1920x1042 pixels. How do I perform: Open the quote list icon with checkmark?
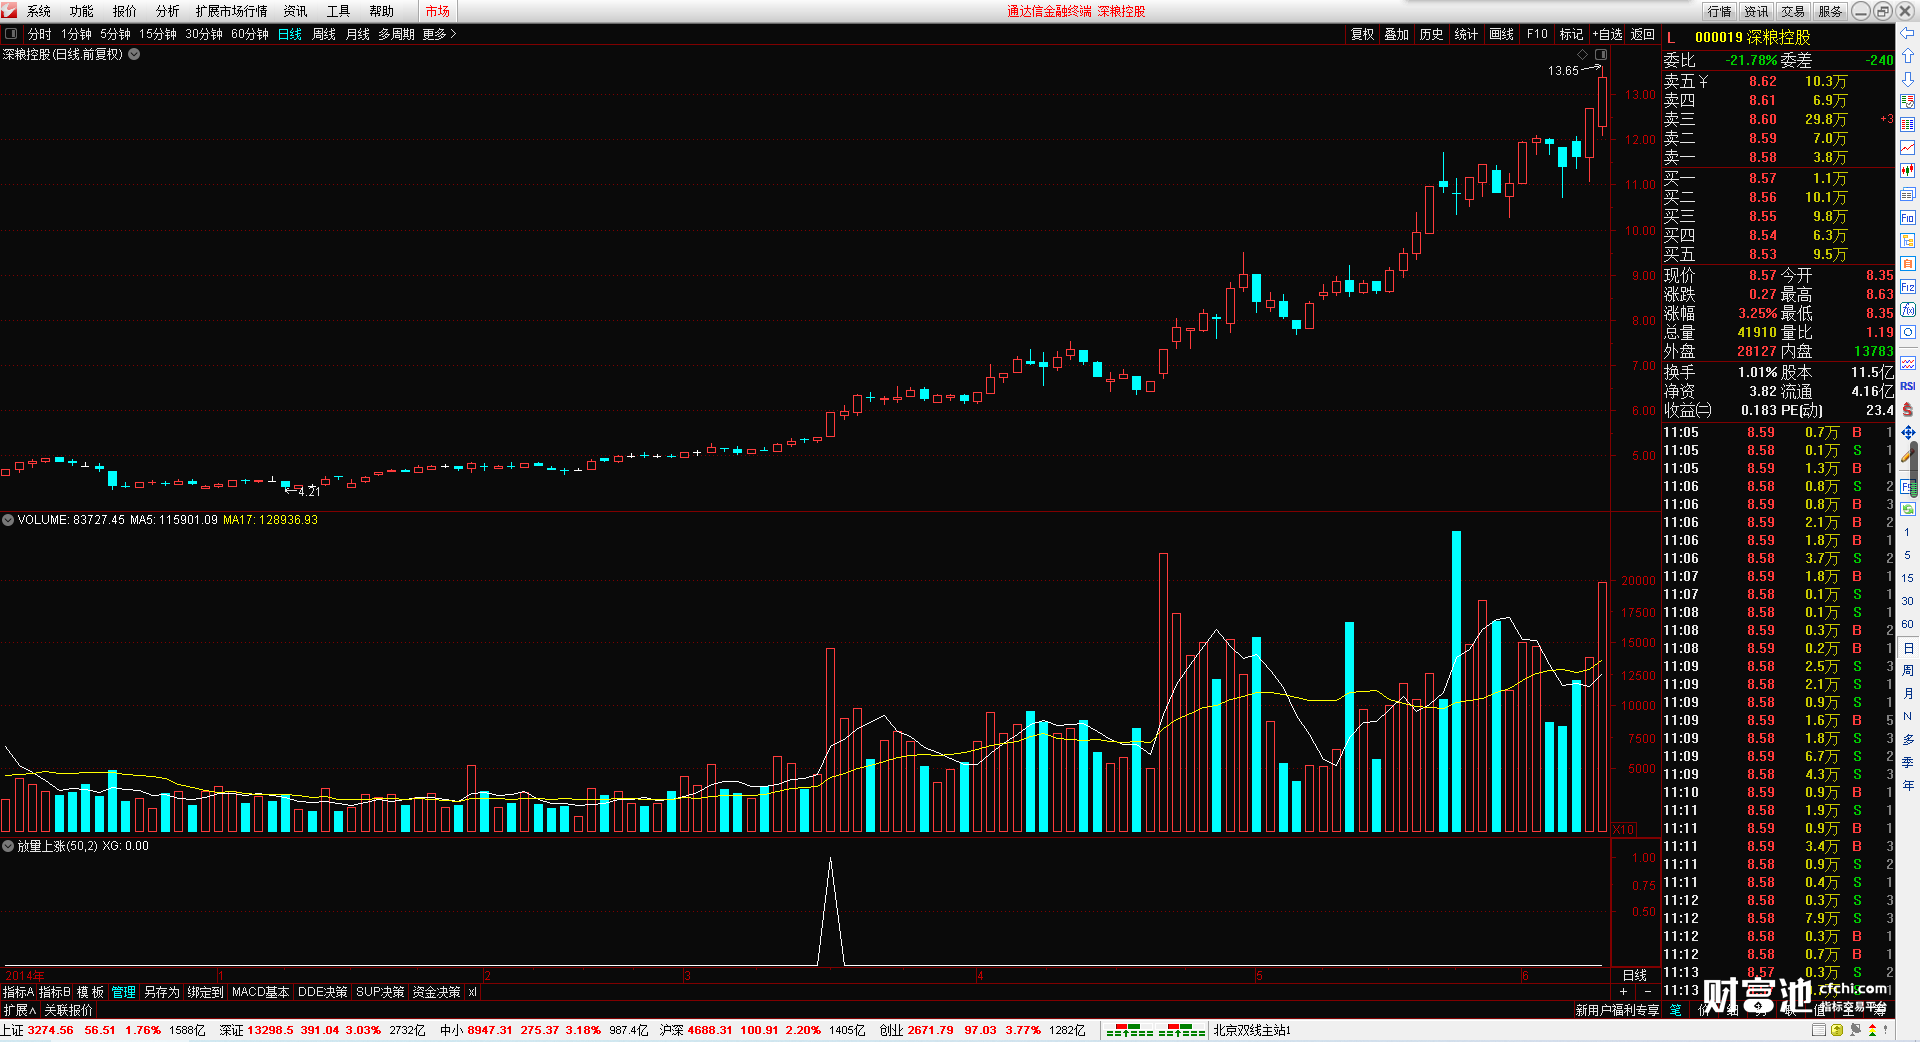[1907, 102]
